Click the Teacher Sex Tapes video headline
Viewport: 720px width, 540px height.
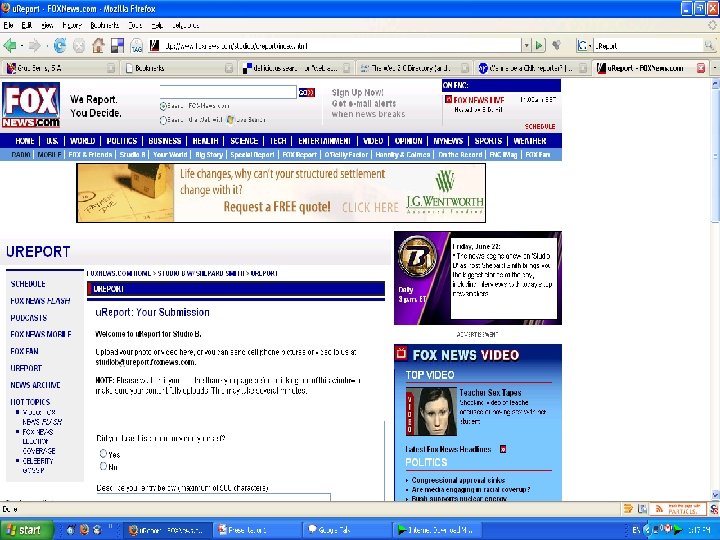(490, 393)
